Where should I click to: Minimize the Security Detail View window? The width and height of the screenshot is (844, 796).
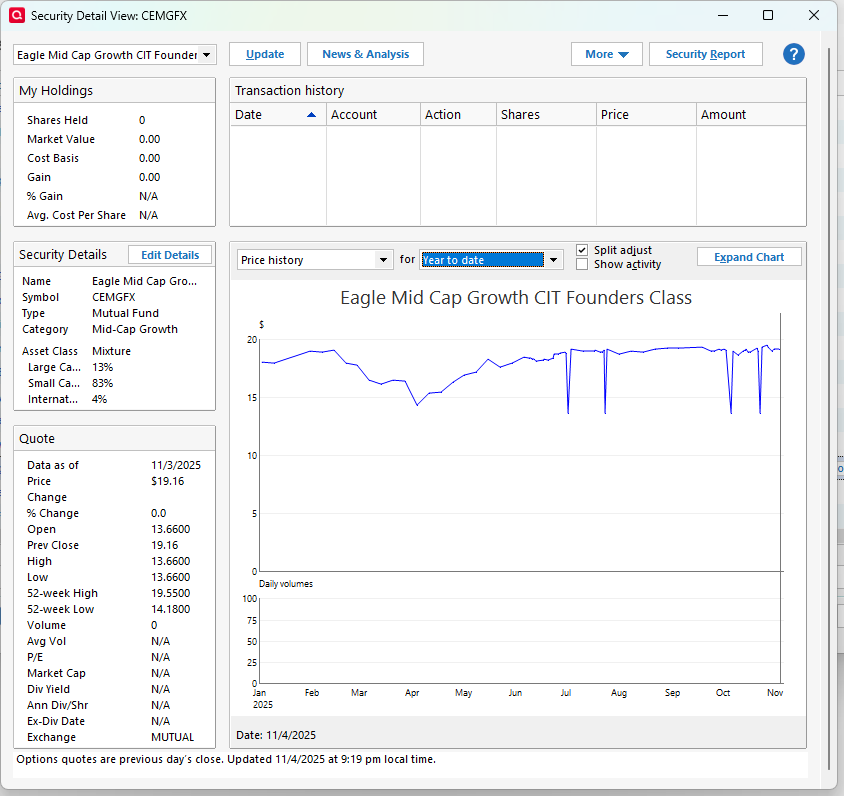point(723,15)
